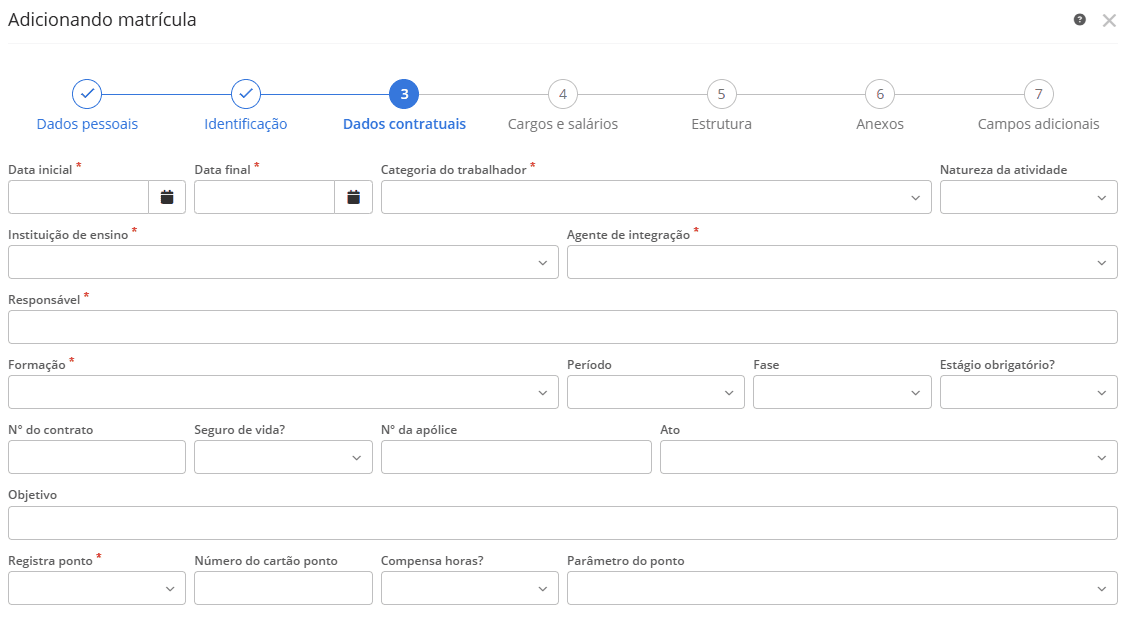This screenshot has height=621, width=1126.
Task: Click the help question mark icon
Action: (x=1079, y=19)
